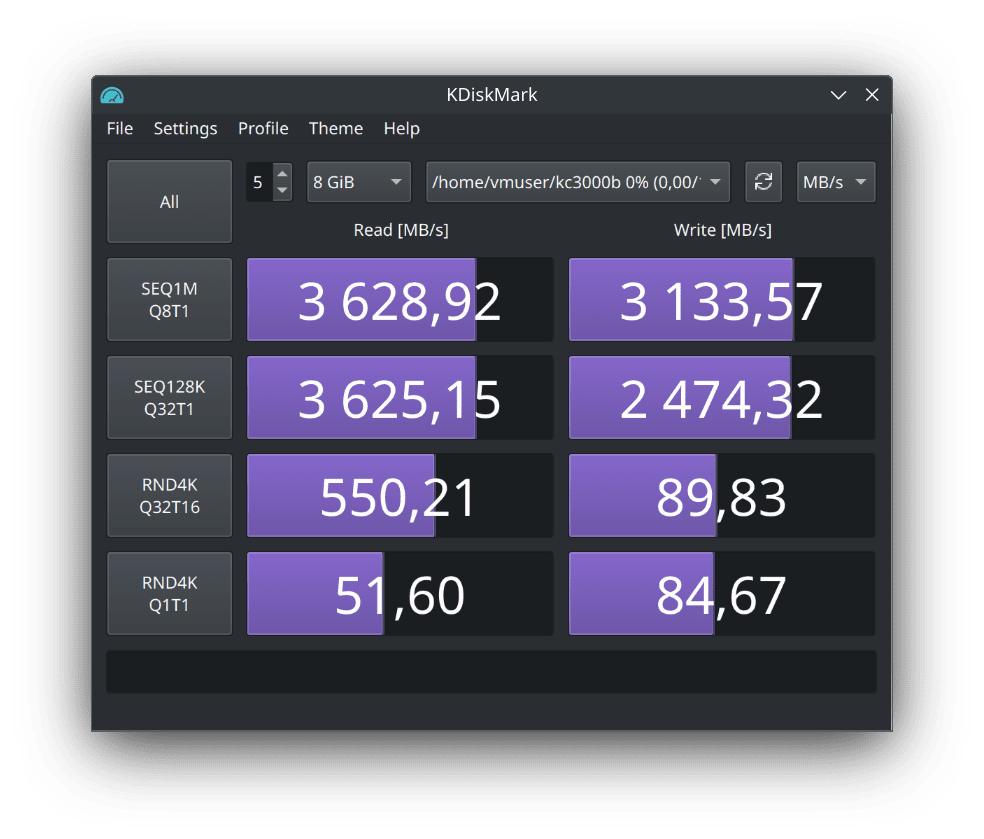Screen dimensions: 984x839
Task: Click the SEQ128K write result 2 474,32
Action: [722, 398]
